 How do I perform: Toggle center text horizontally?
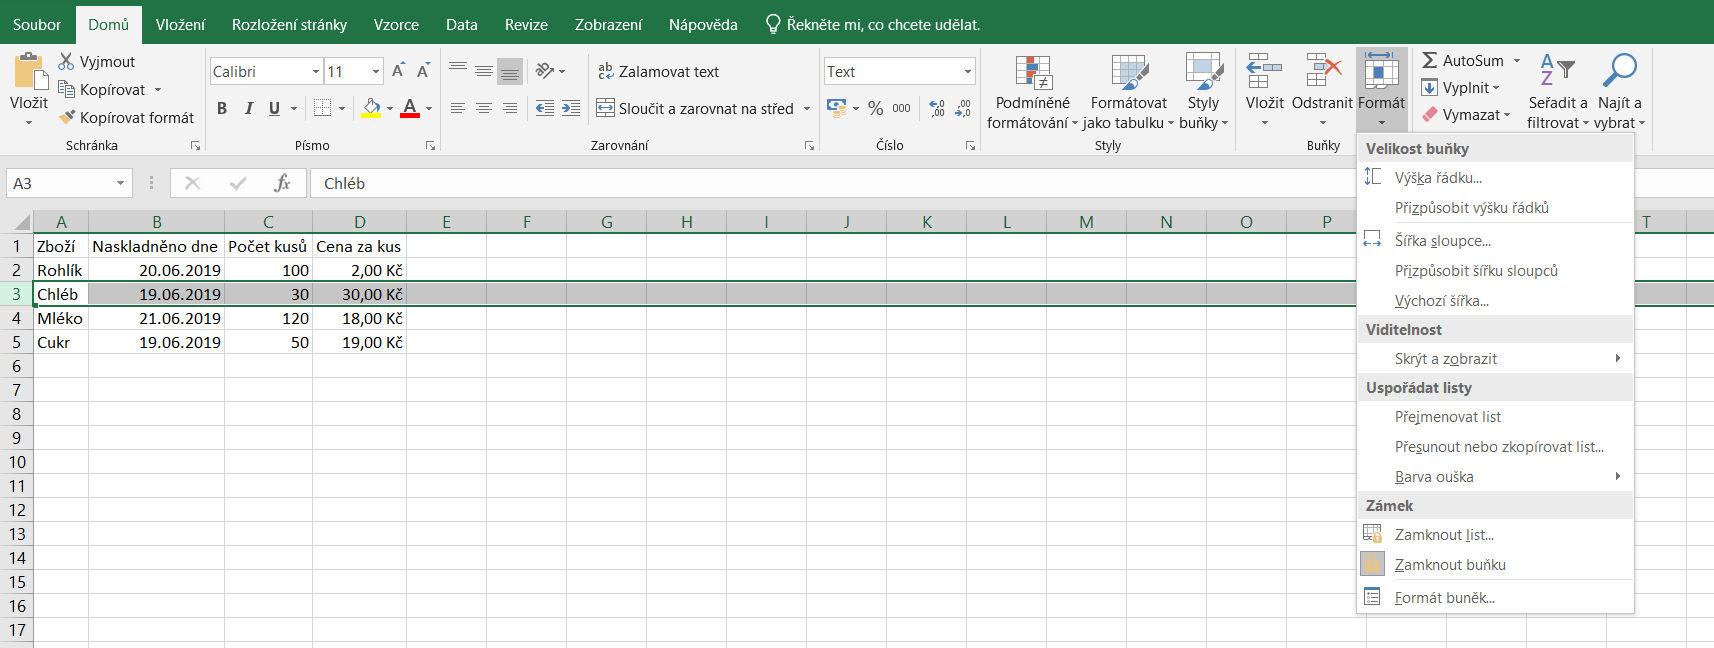point(484,108)
